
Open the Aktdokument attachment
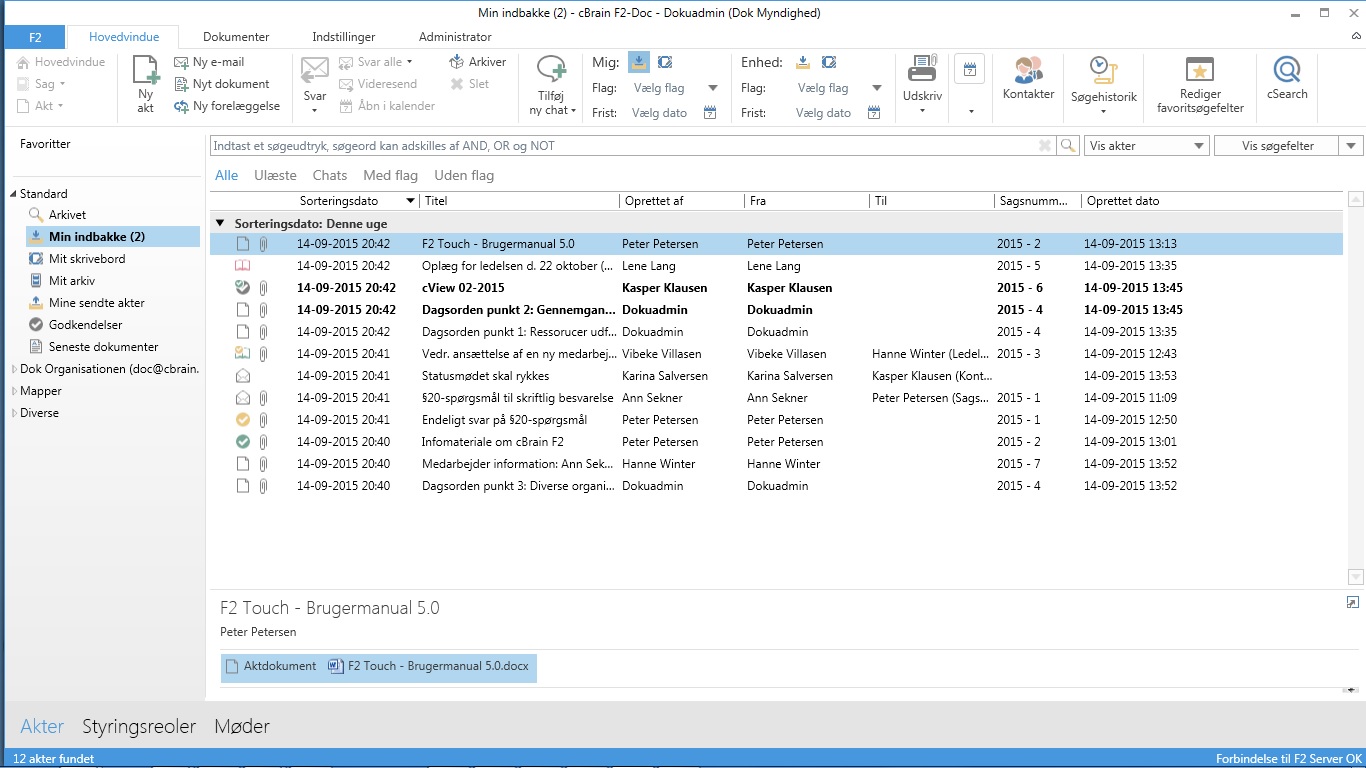click(271, 666)
